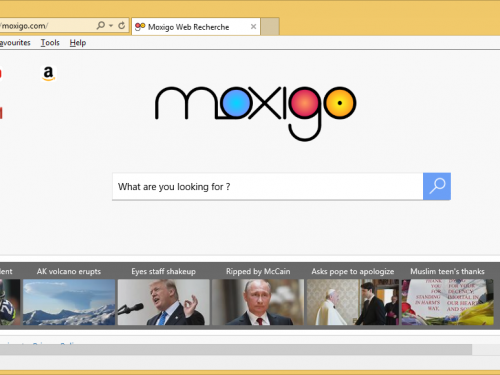Open the 'AK volcano erupts' headline

tap(69, 271)
